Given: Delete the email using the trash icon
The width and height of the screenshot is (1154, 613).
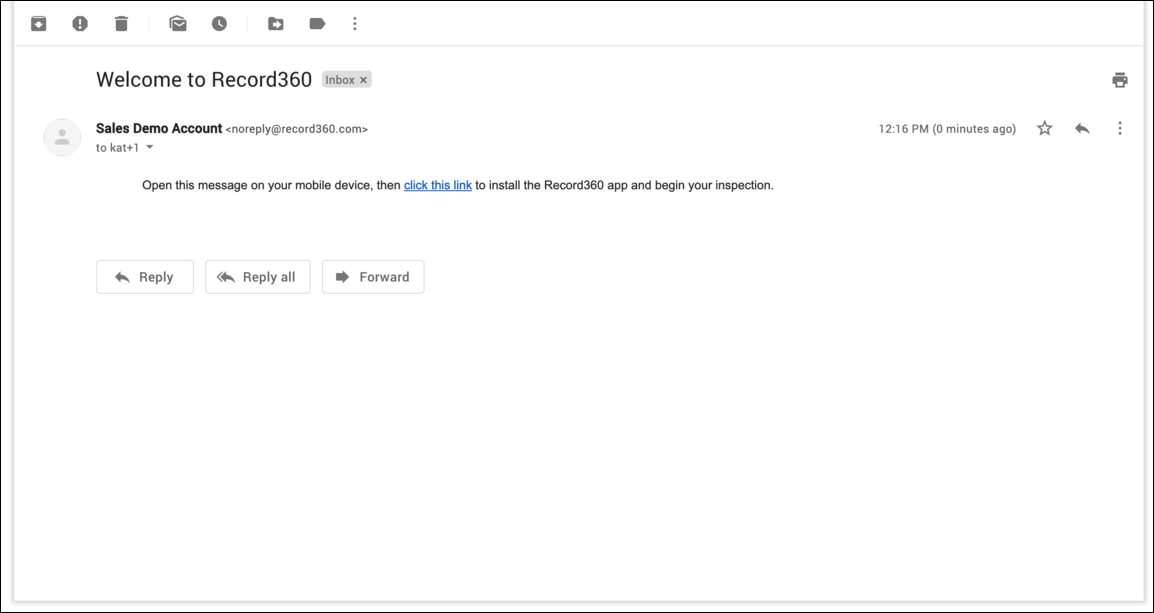Looking at the screenshot, I should coord(121,24).
